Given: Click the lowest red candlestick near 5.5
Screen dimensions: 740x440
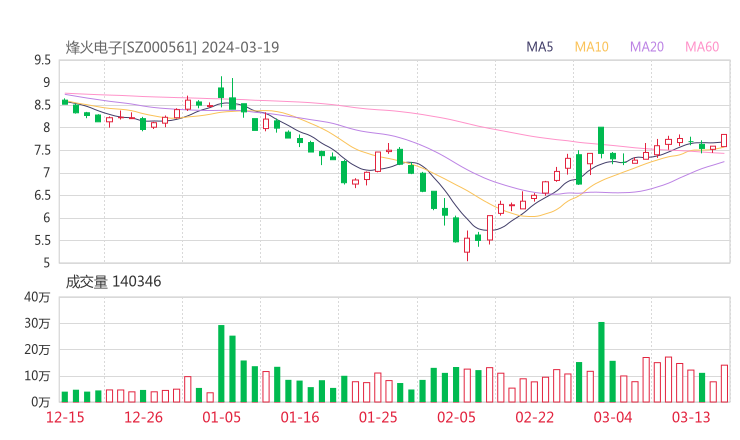Looking at the screenshot, I should tap(467, 245).
